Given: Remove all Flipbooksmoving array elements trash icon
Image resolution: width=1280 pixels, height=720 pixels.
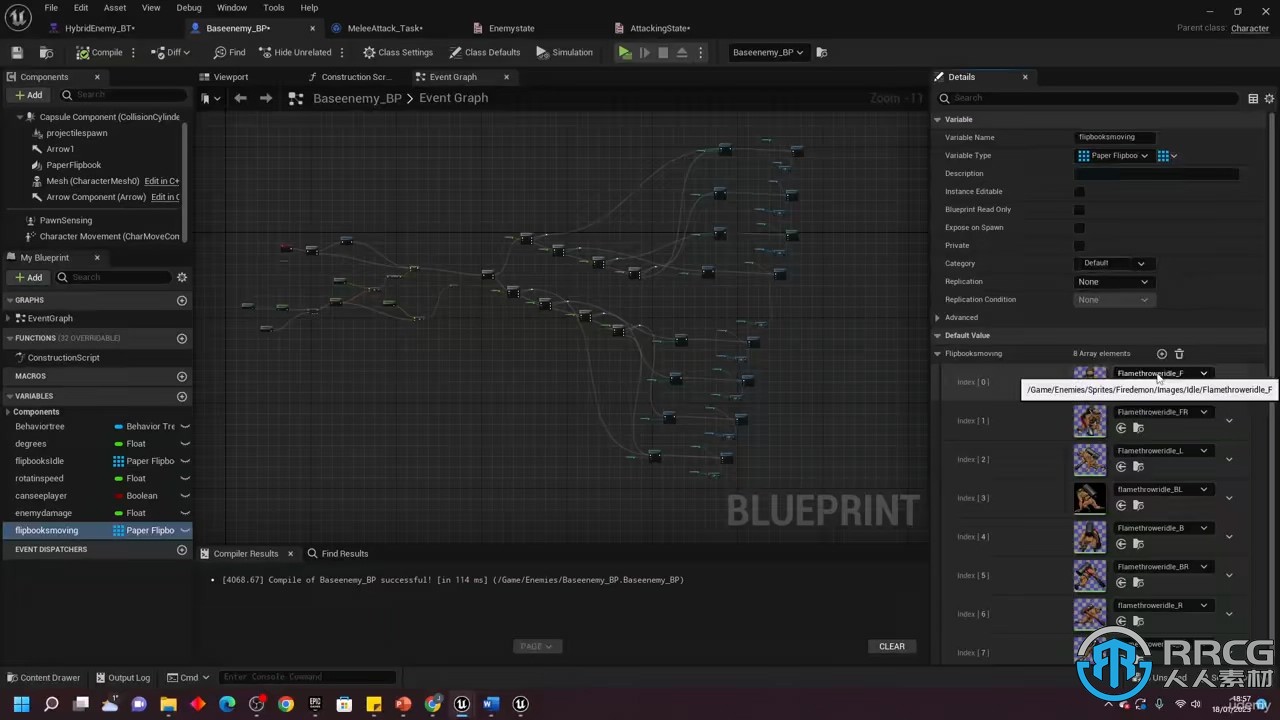Looking at the screenshot, I should (1179, 354).
